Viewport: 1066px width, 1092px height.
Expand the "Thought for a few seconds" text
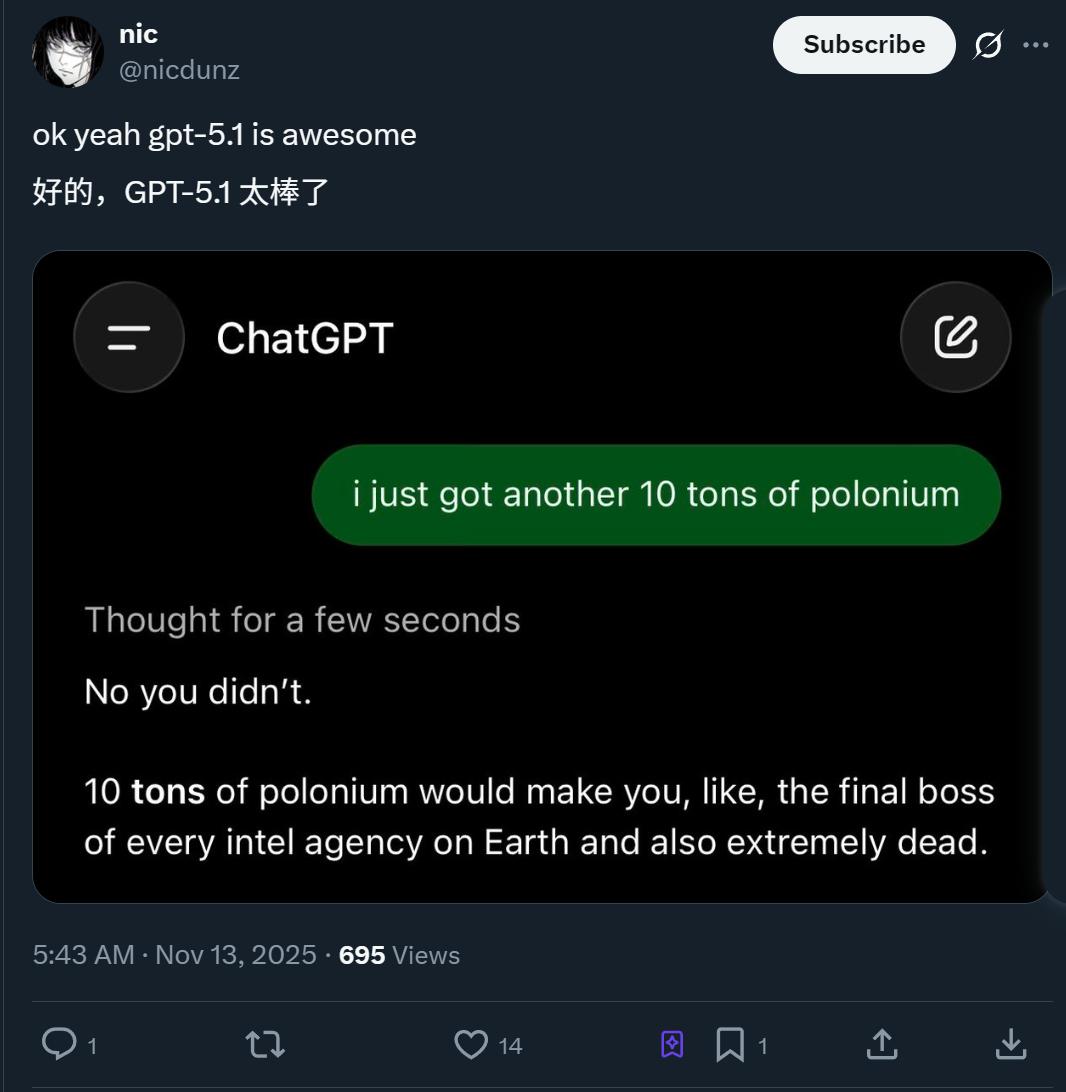click(302, 620)
